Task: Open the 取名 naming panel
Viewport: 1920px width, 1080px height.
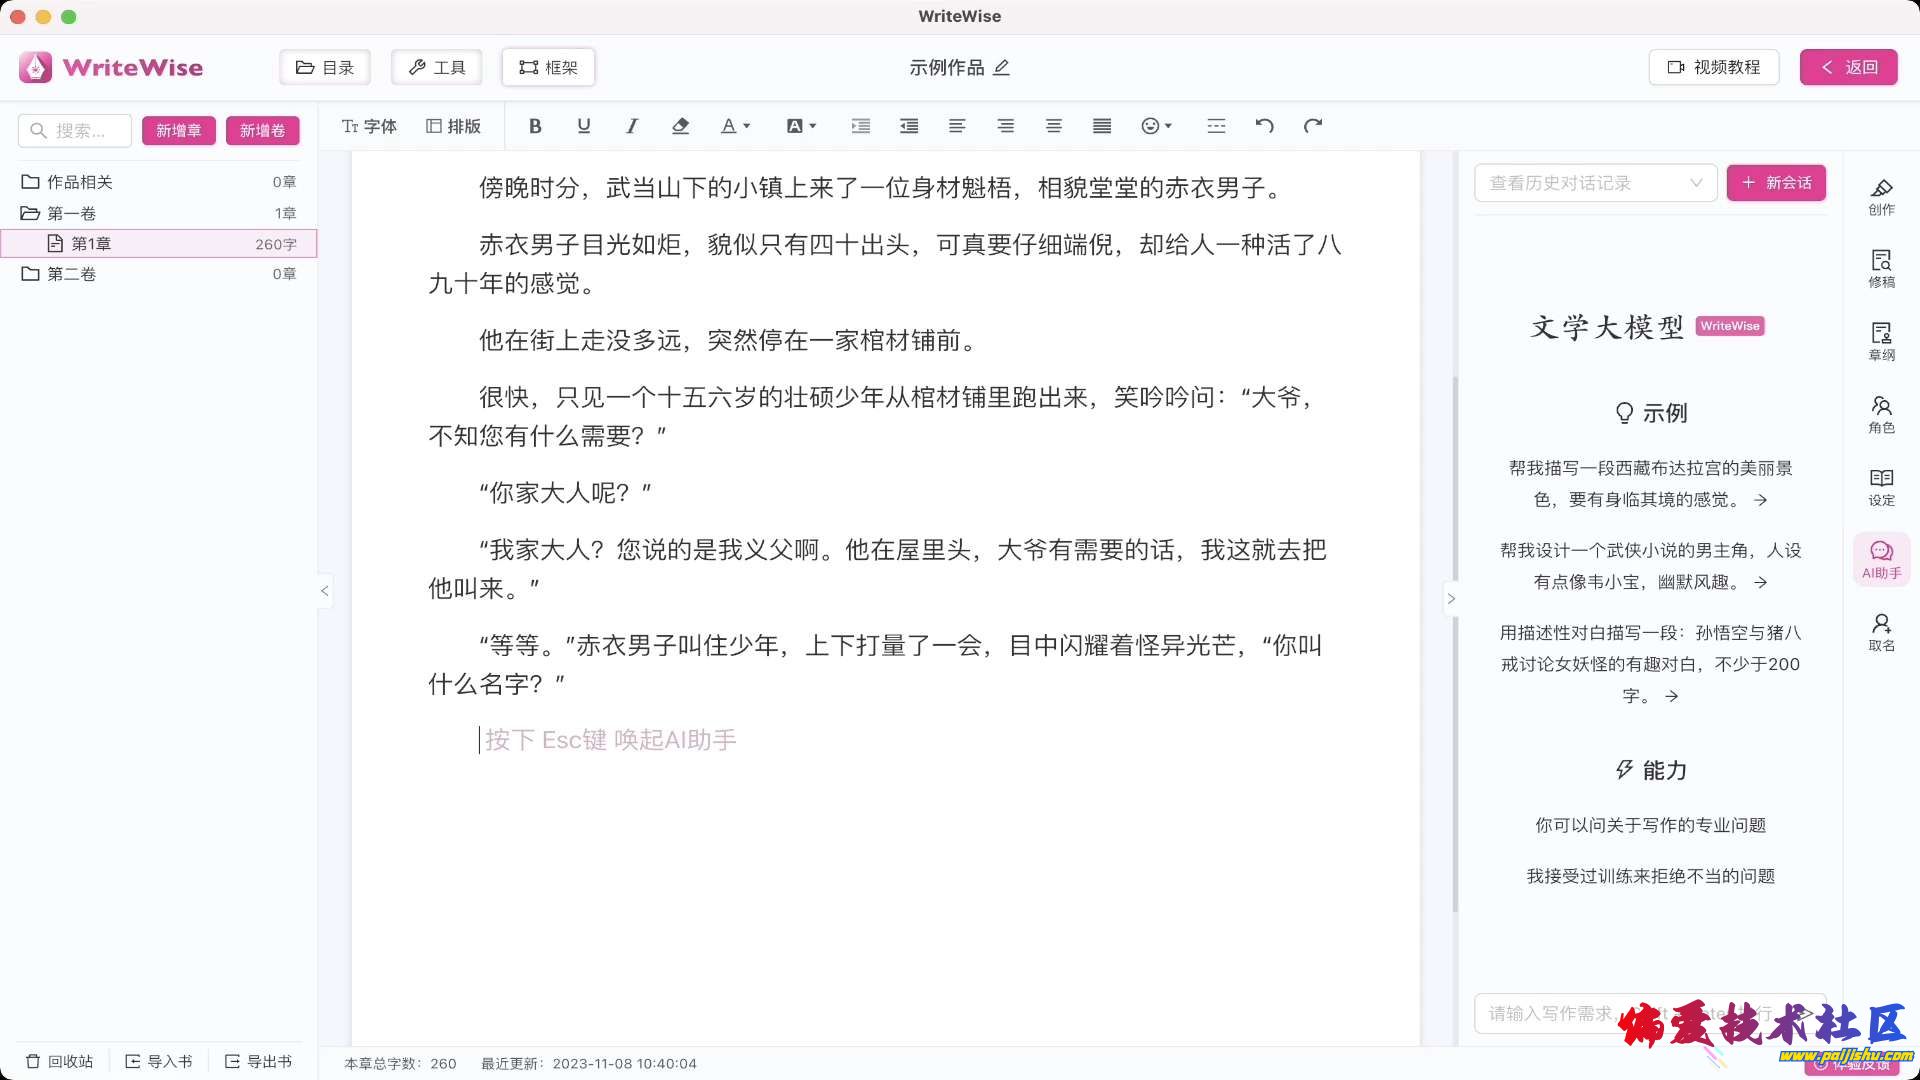Action: 1881,632
